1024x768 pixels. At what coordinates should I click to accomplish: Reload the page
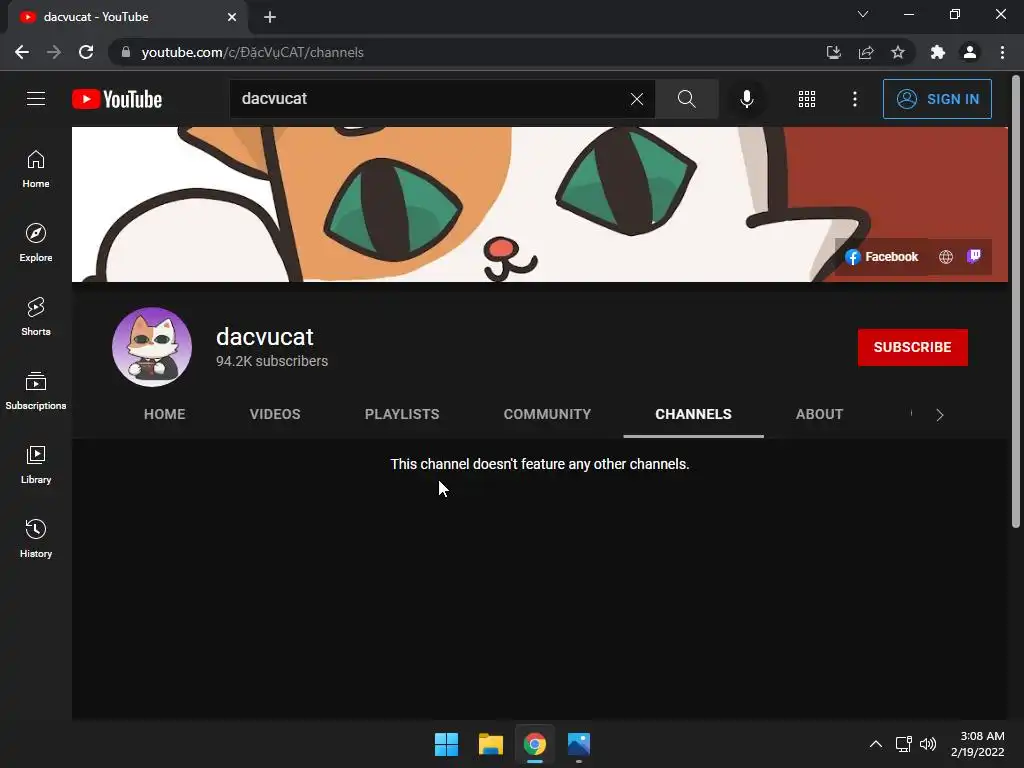(x=86, y=52)
